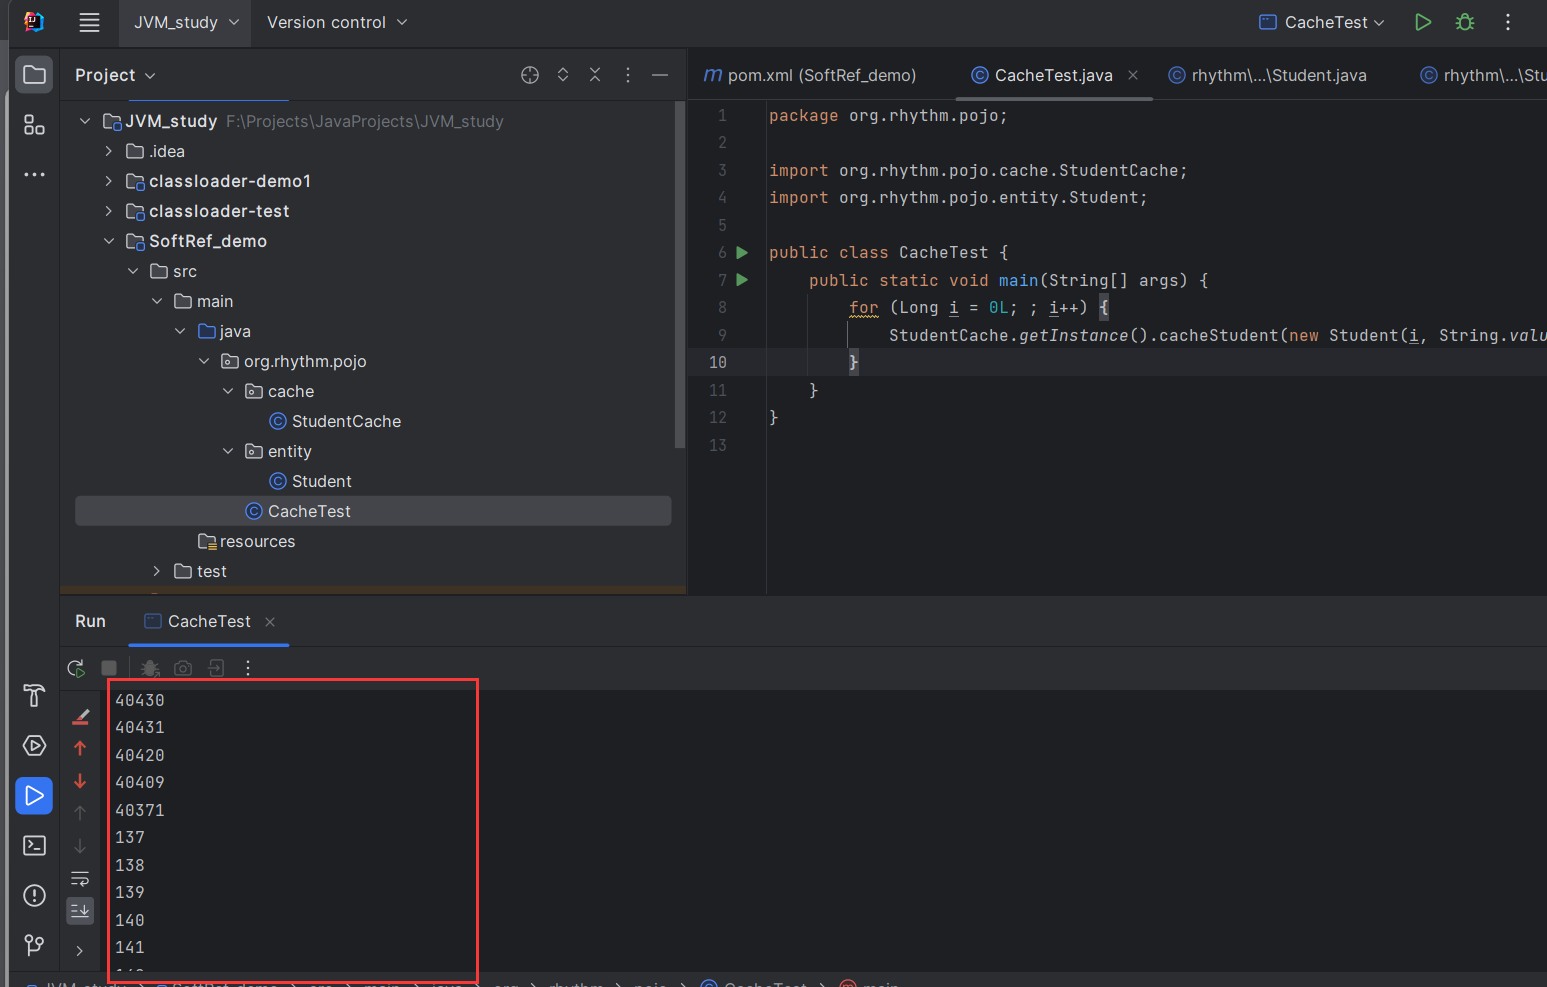Toggle scroll to end in console
Viewport: 1547px width, 987px height.
[x=80, y=910]
